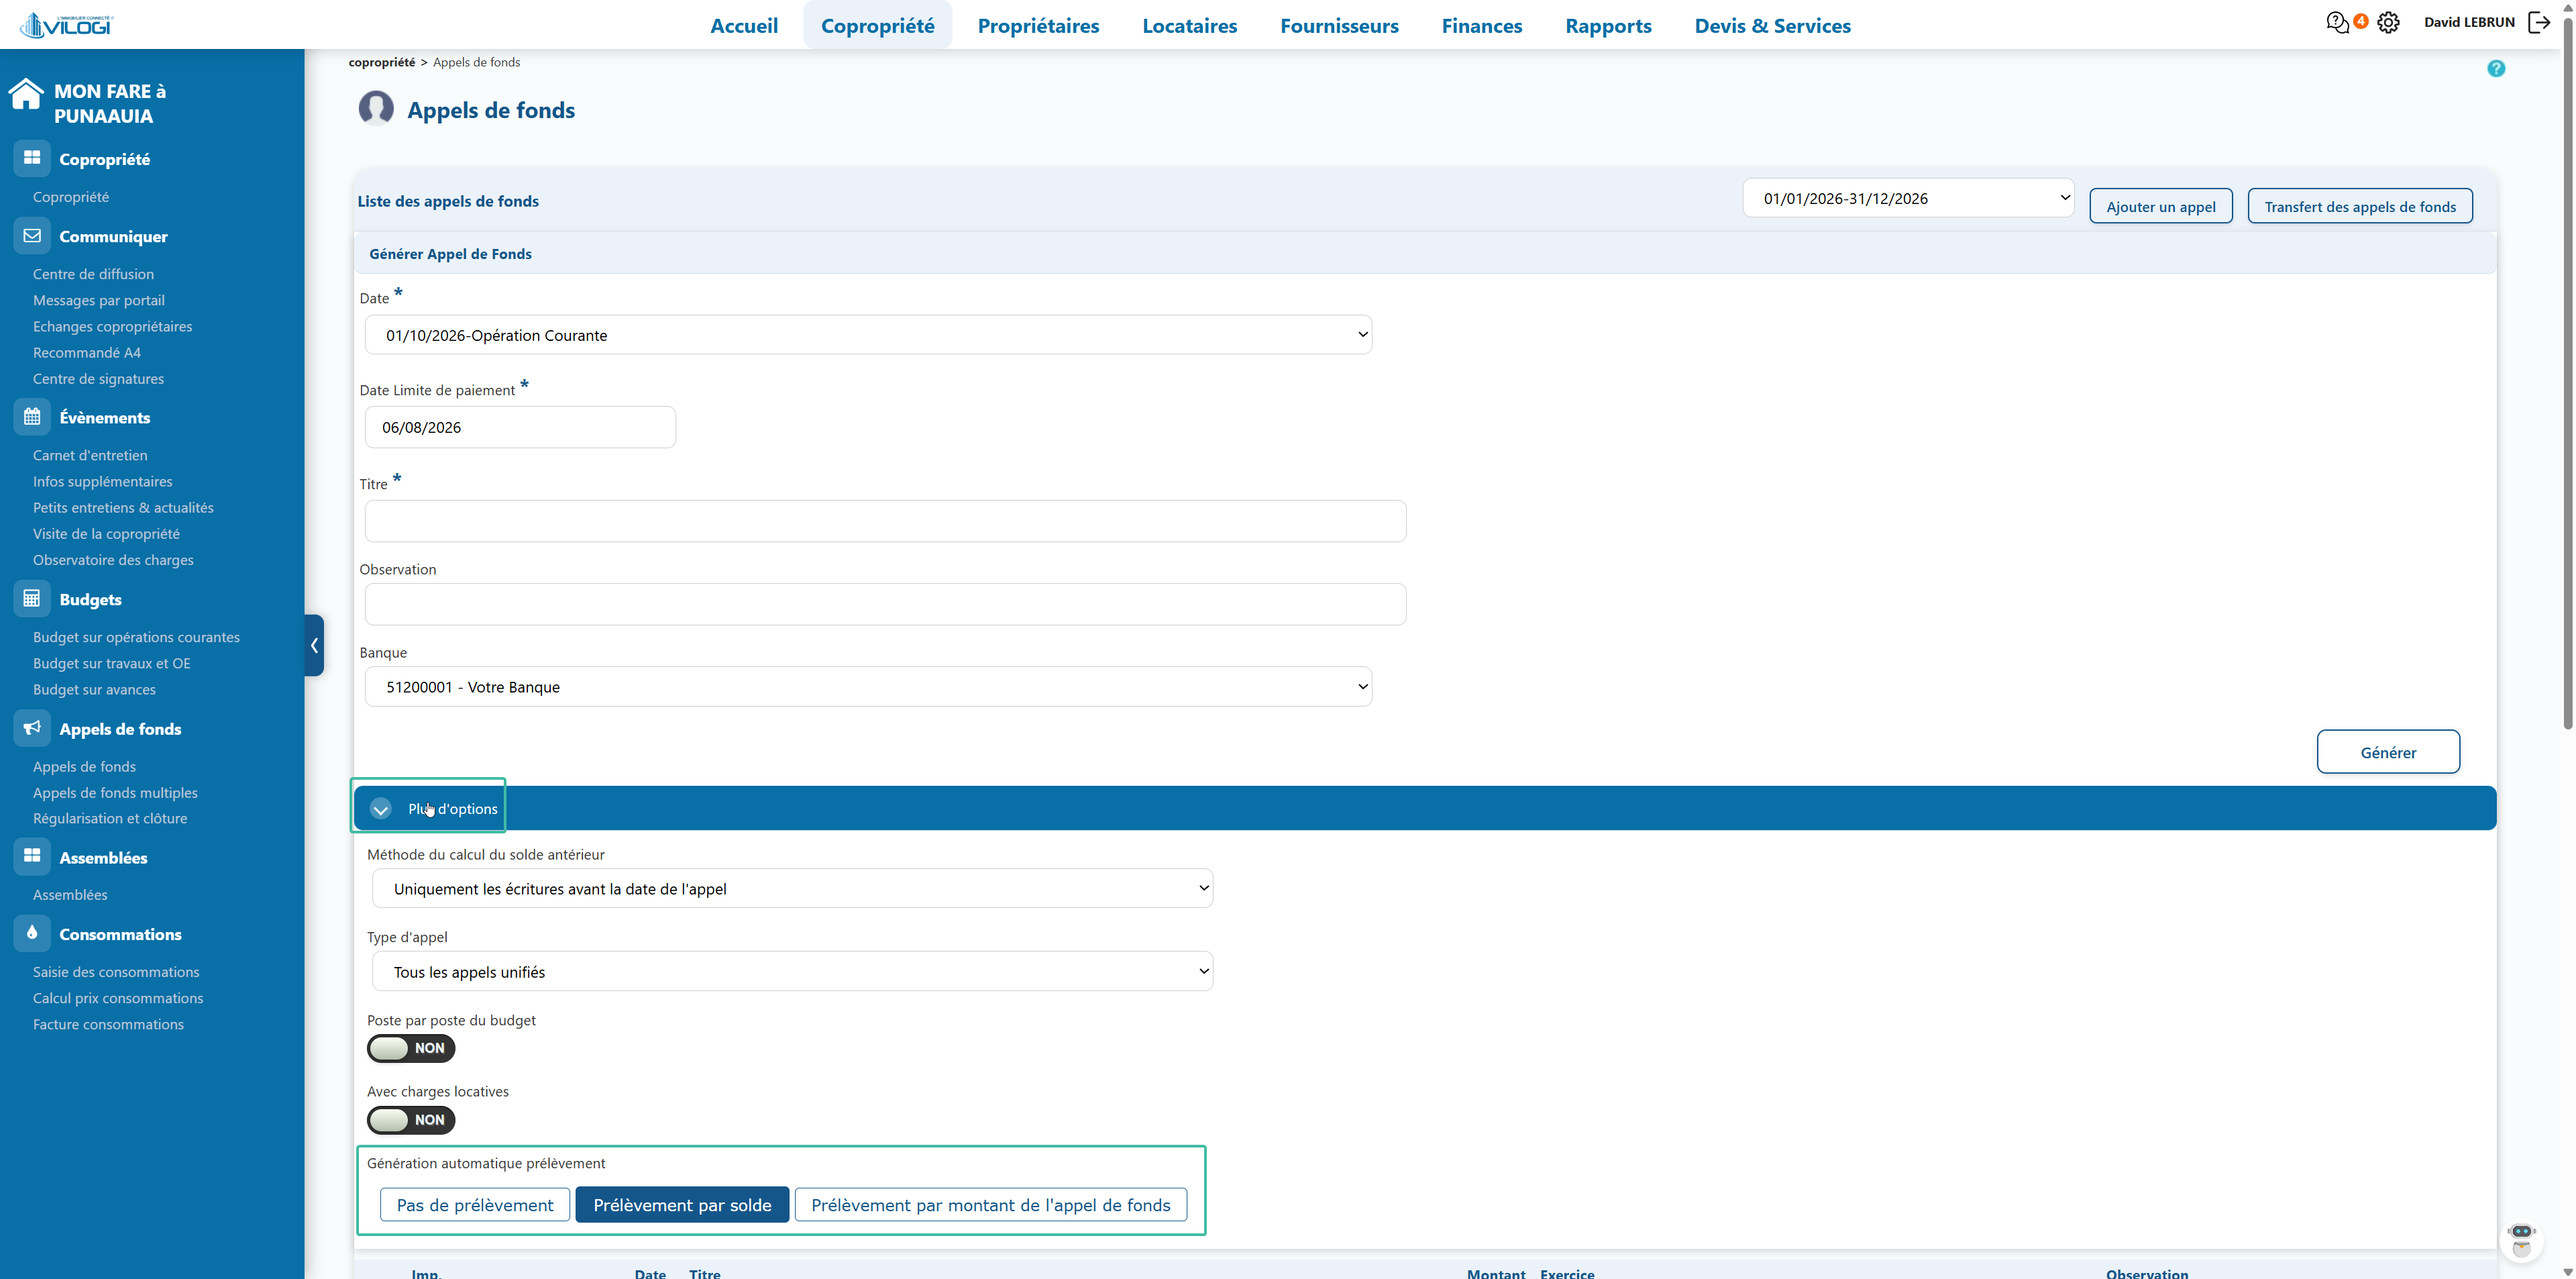Open the Propriétaires top menu

pyautogui.click(x=1038, y=26)
